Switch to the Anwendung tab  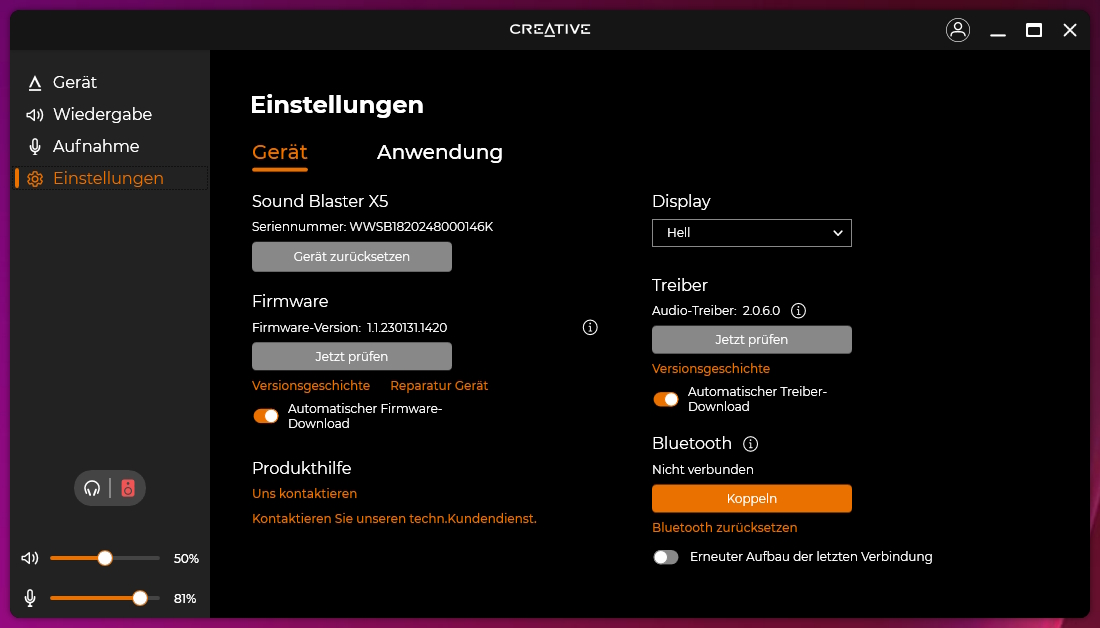pyautogui.click(x=440, y=152)
